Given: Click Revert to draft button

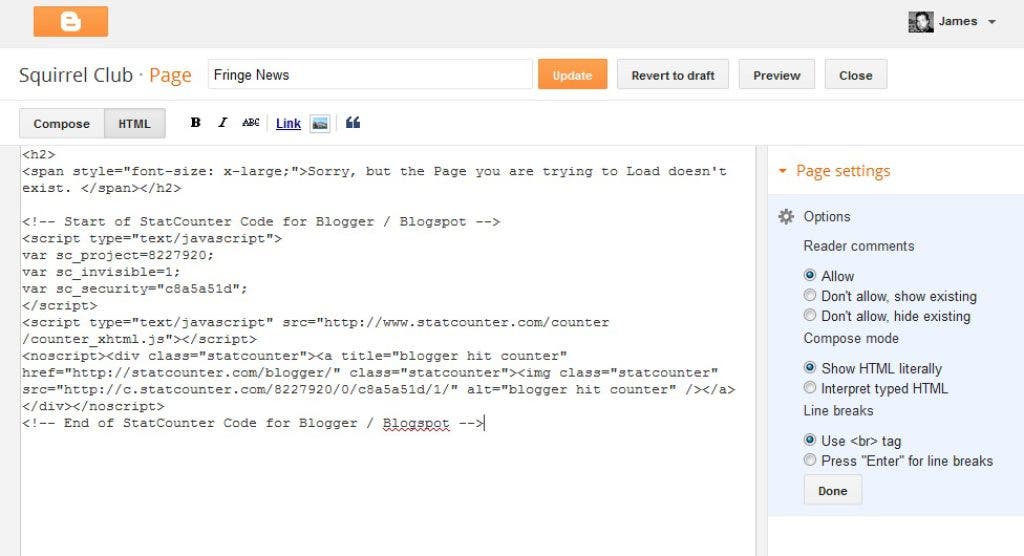Looking at the screenshot, I should pyautogui.click(x=673, y=75).
